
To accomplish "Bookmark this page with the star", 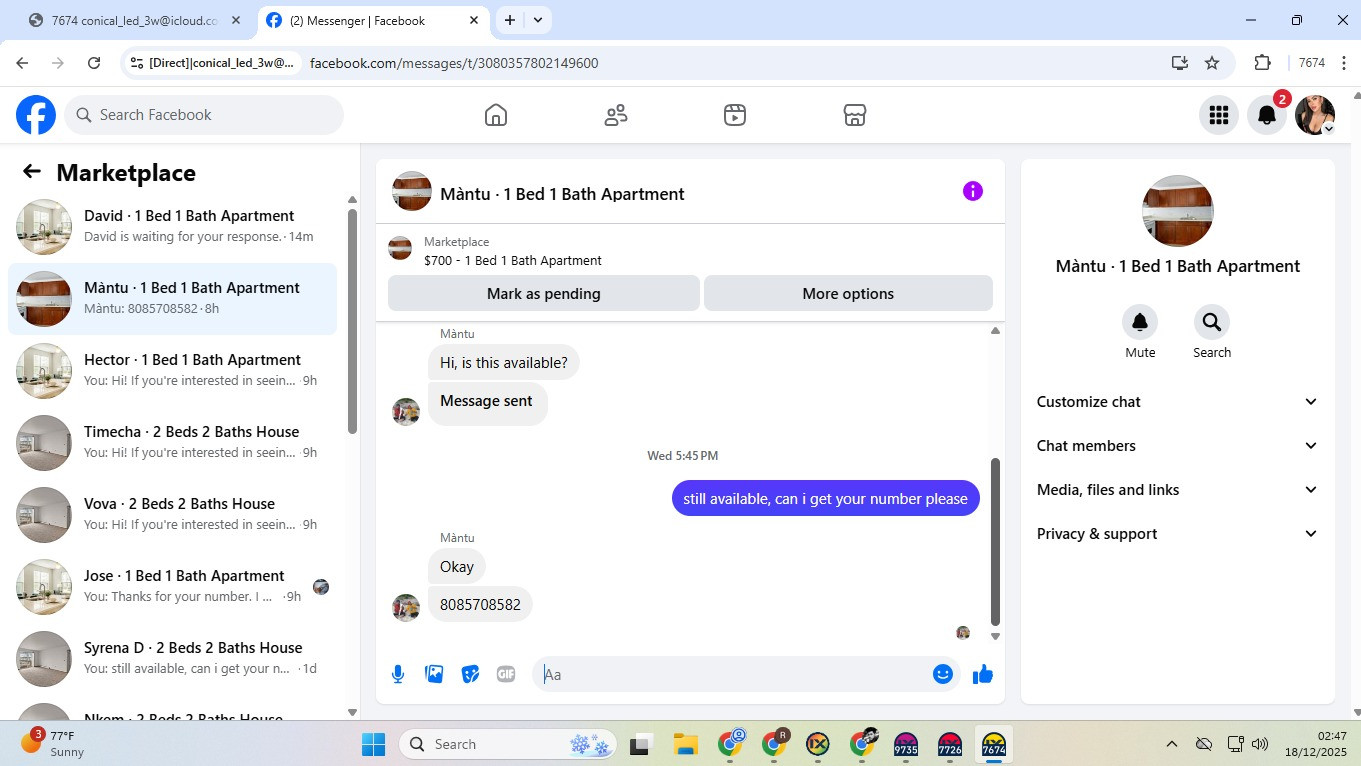I will coord(1212,63).
